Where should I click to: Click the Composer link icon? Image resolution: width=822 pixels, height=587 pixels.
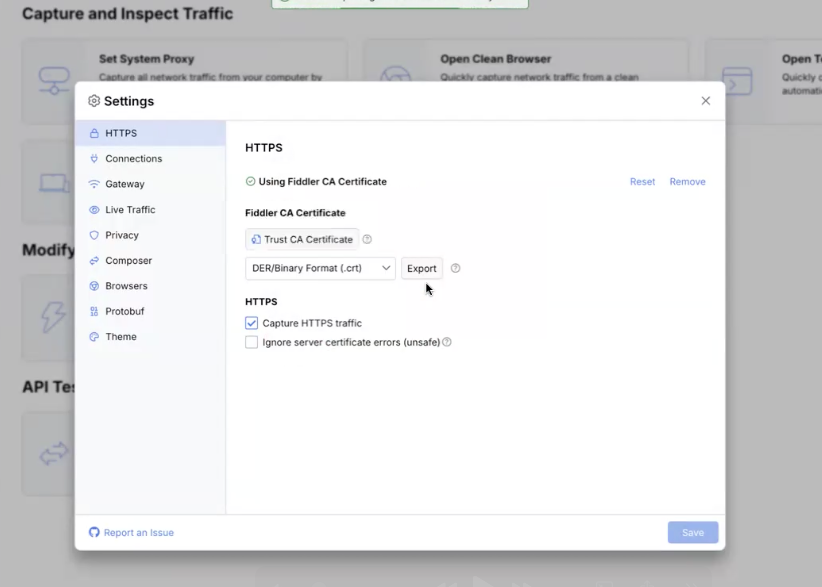pyautogui.click(x=94, y=261)
